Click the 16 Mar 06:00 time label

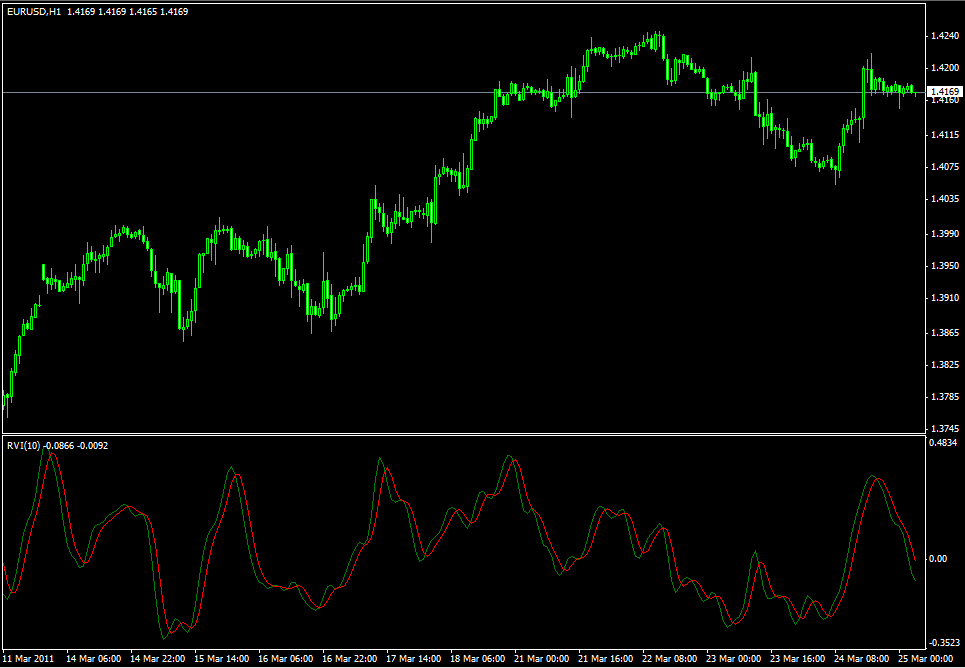click(x=285, y=658)
